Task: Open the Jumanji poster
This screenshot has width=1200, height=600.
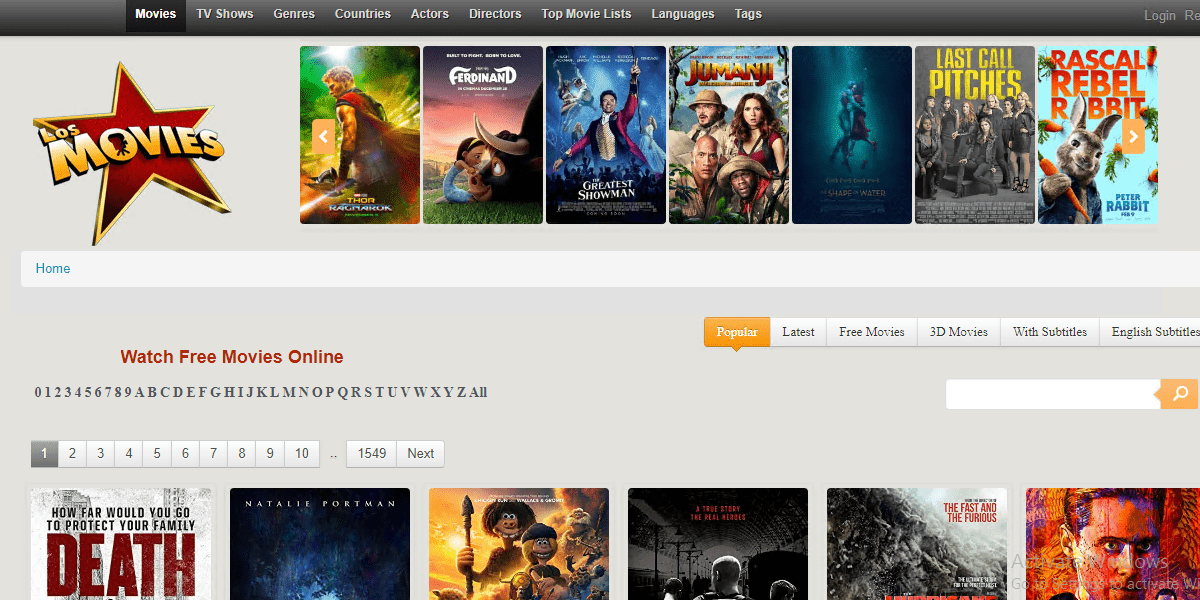Action: [729, 135]
